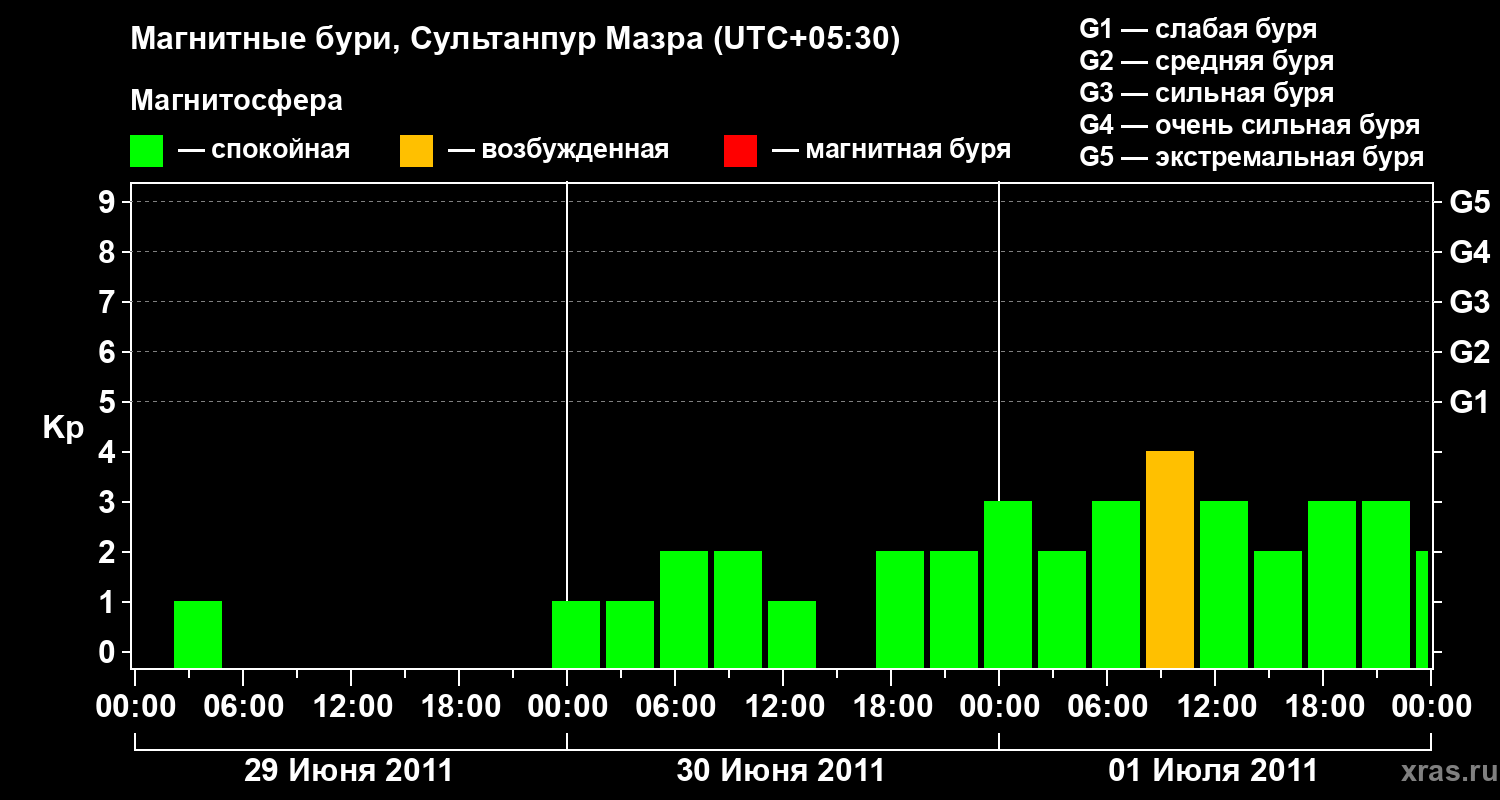
Task: Select the Kp 3 bar at 00:00 on 01 Июля
Action: tap(1008, 585)
